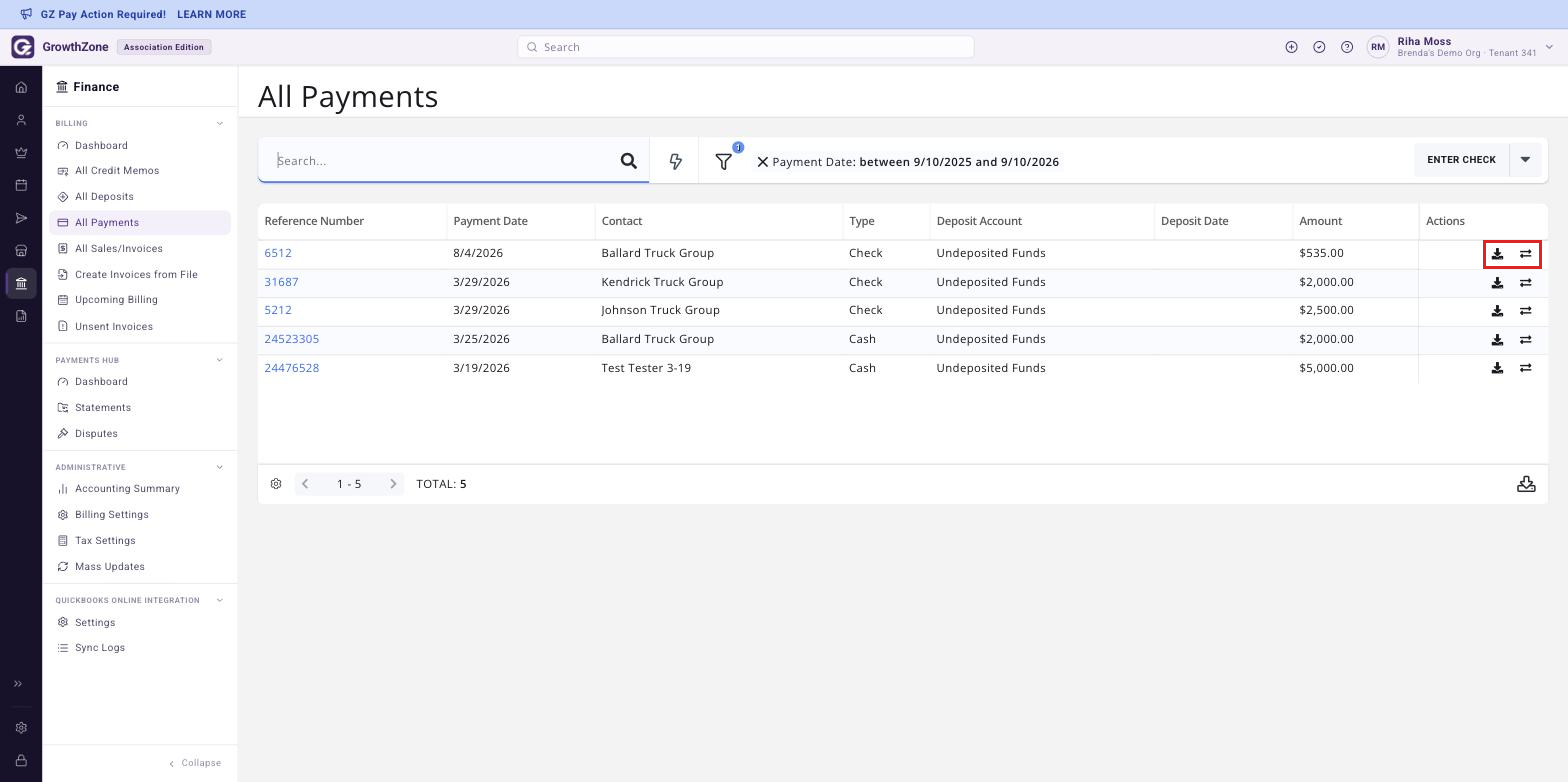Collapse QuickBooks Online Integration section
1568x782 pixels.
click(x=220, y=600)
